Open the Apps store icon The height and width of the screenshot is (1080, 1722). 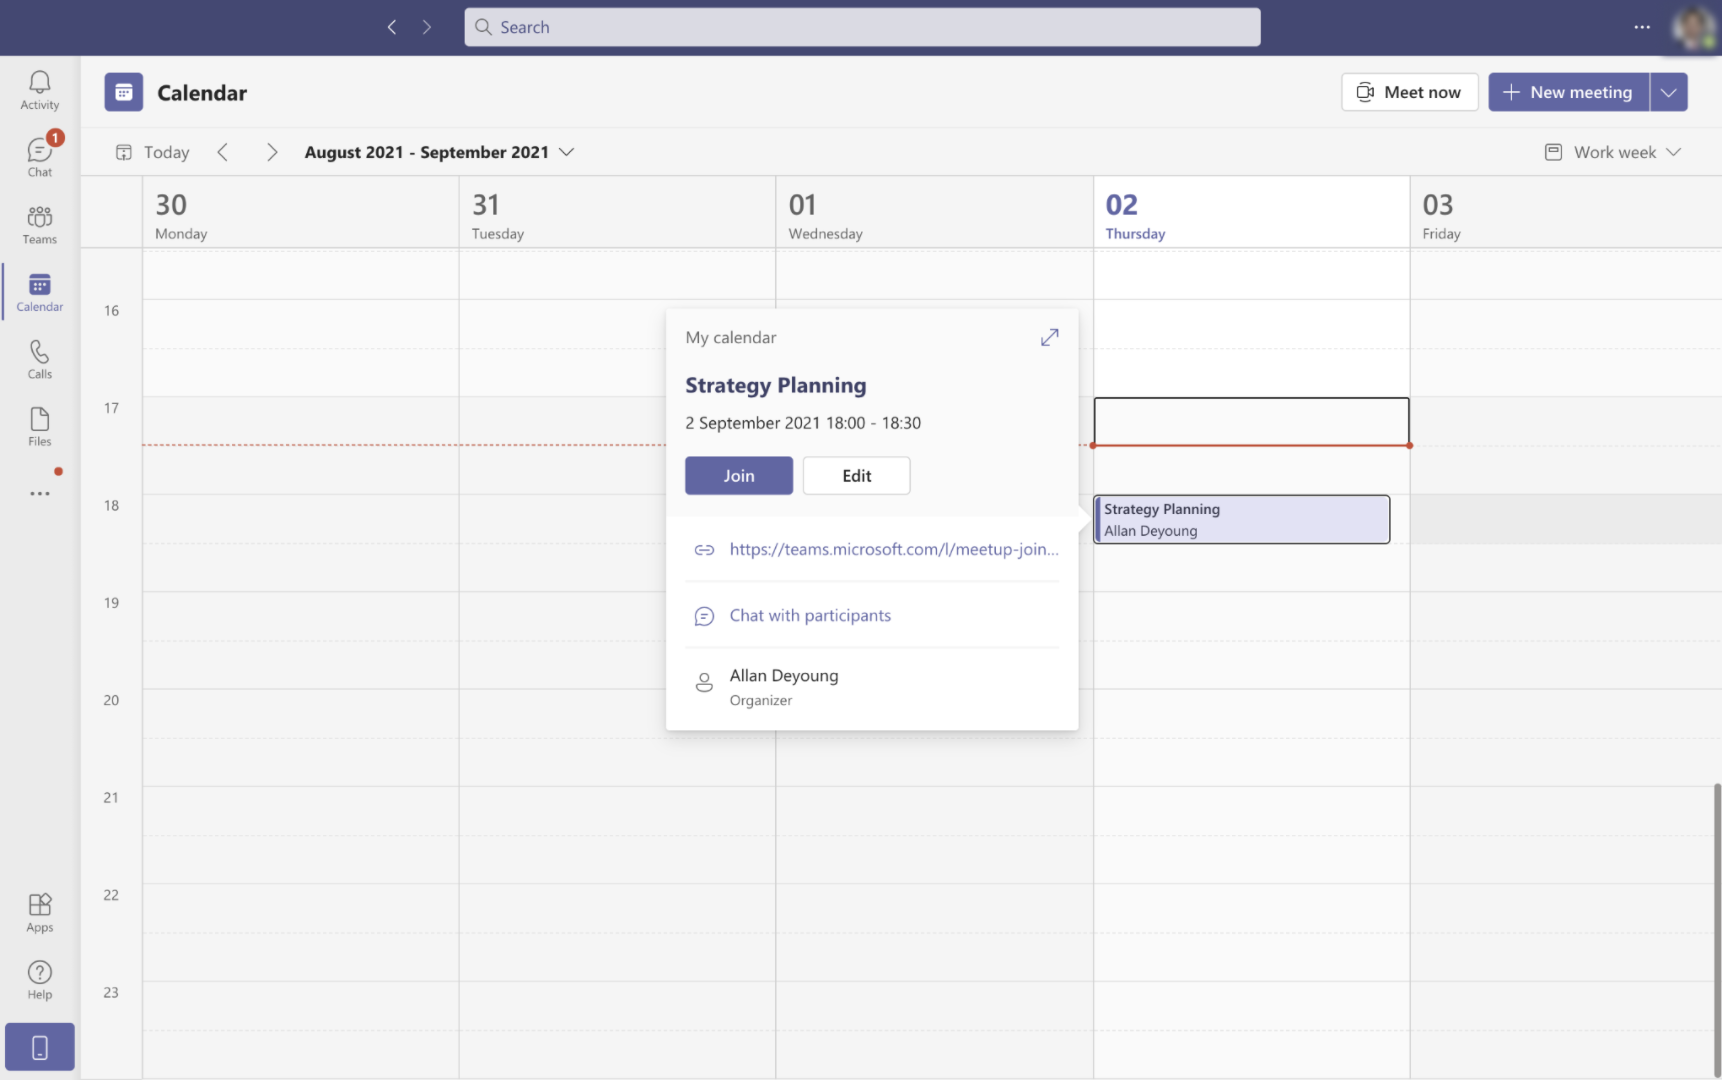click(x=40, y=912)
